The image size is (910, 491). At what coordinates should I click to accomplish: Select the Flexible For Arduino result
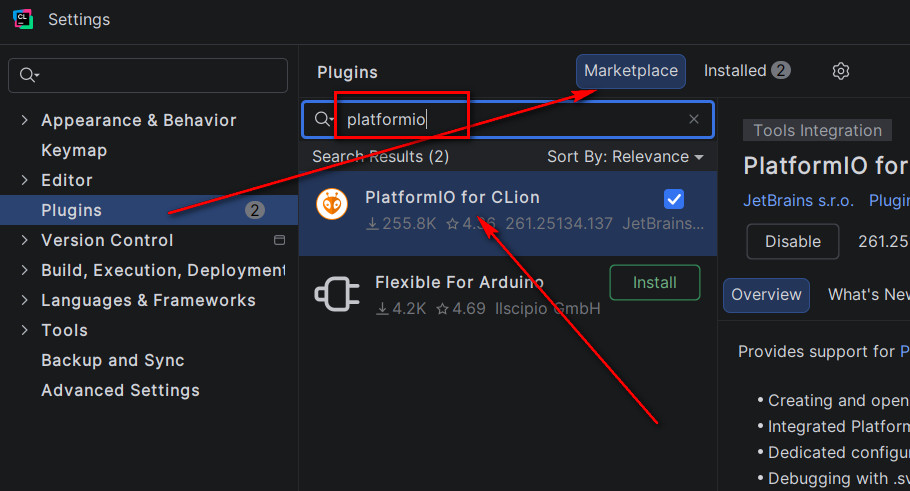click(x=508, y=295)
